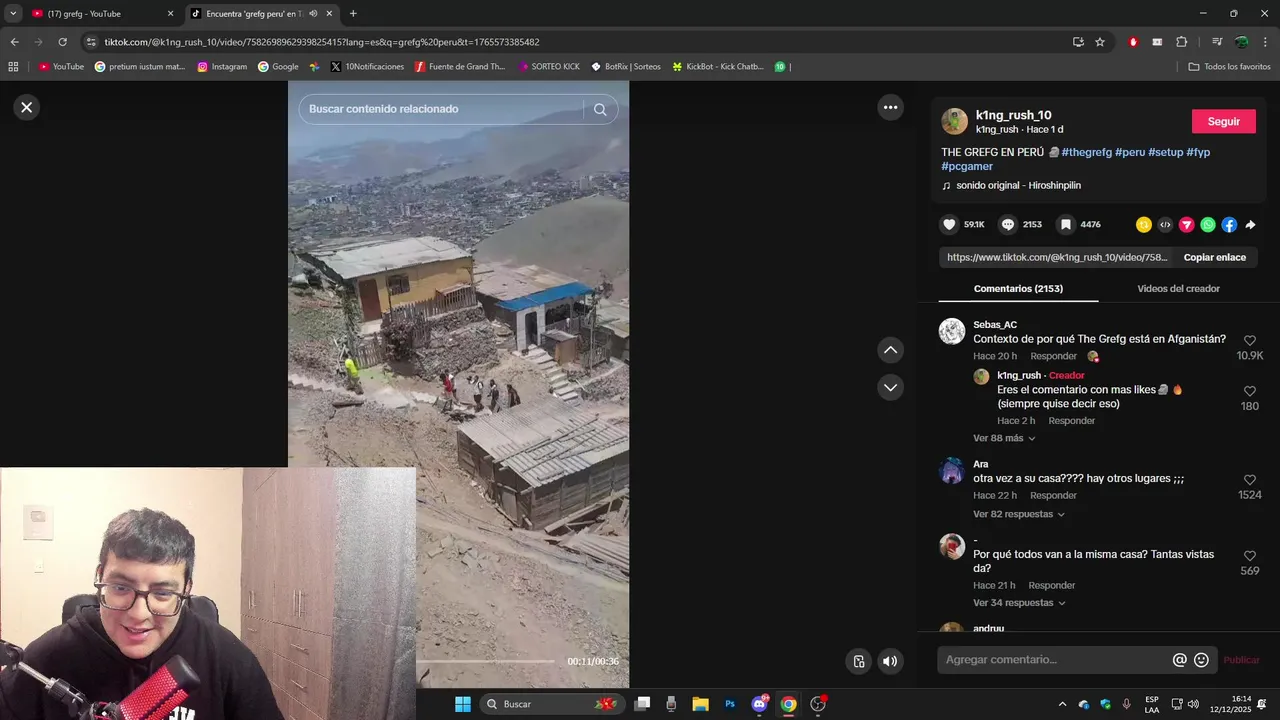Click Publicar to post comment

1241,660
